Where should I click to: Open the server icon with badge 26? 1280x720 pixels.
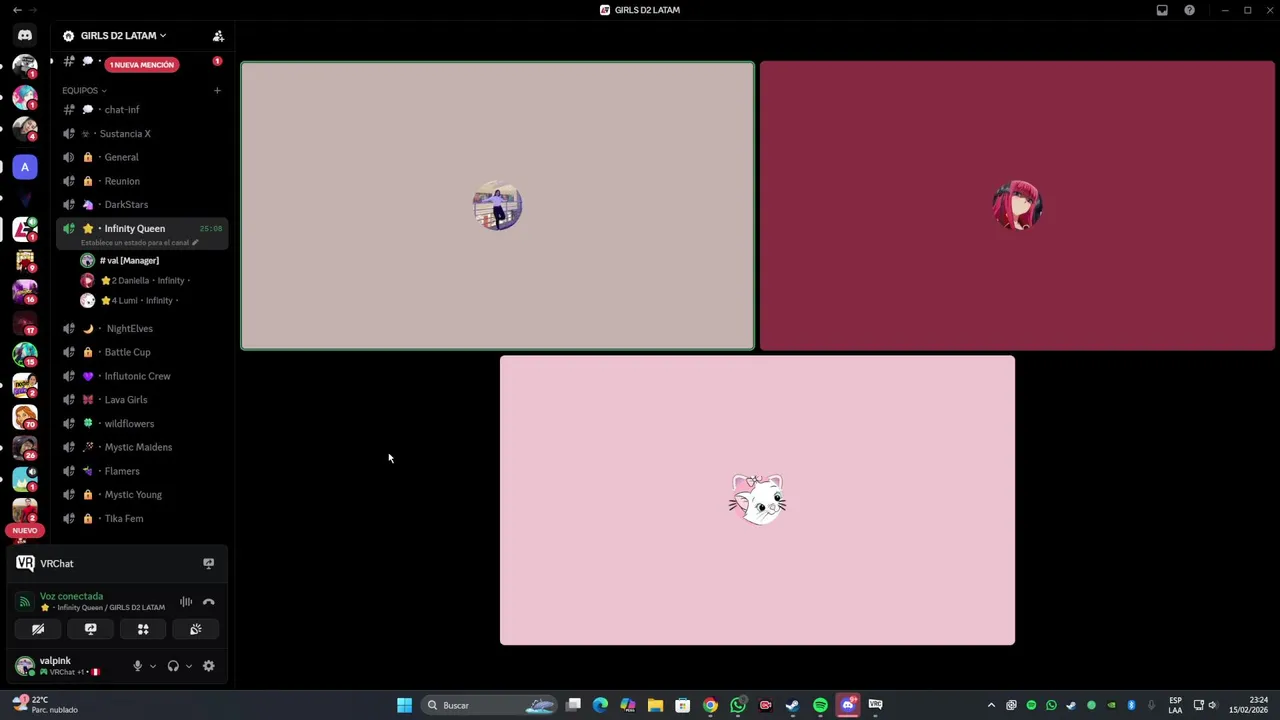(25, 447)
